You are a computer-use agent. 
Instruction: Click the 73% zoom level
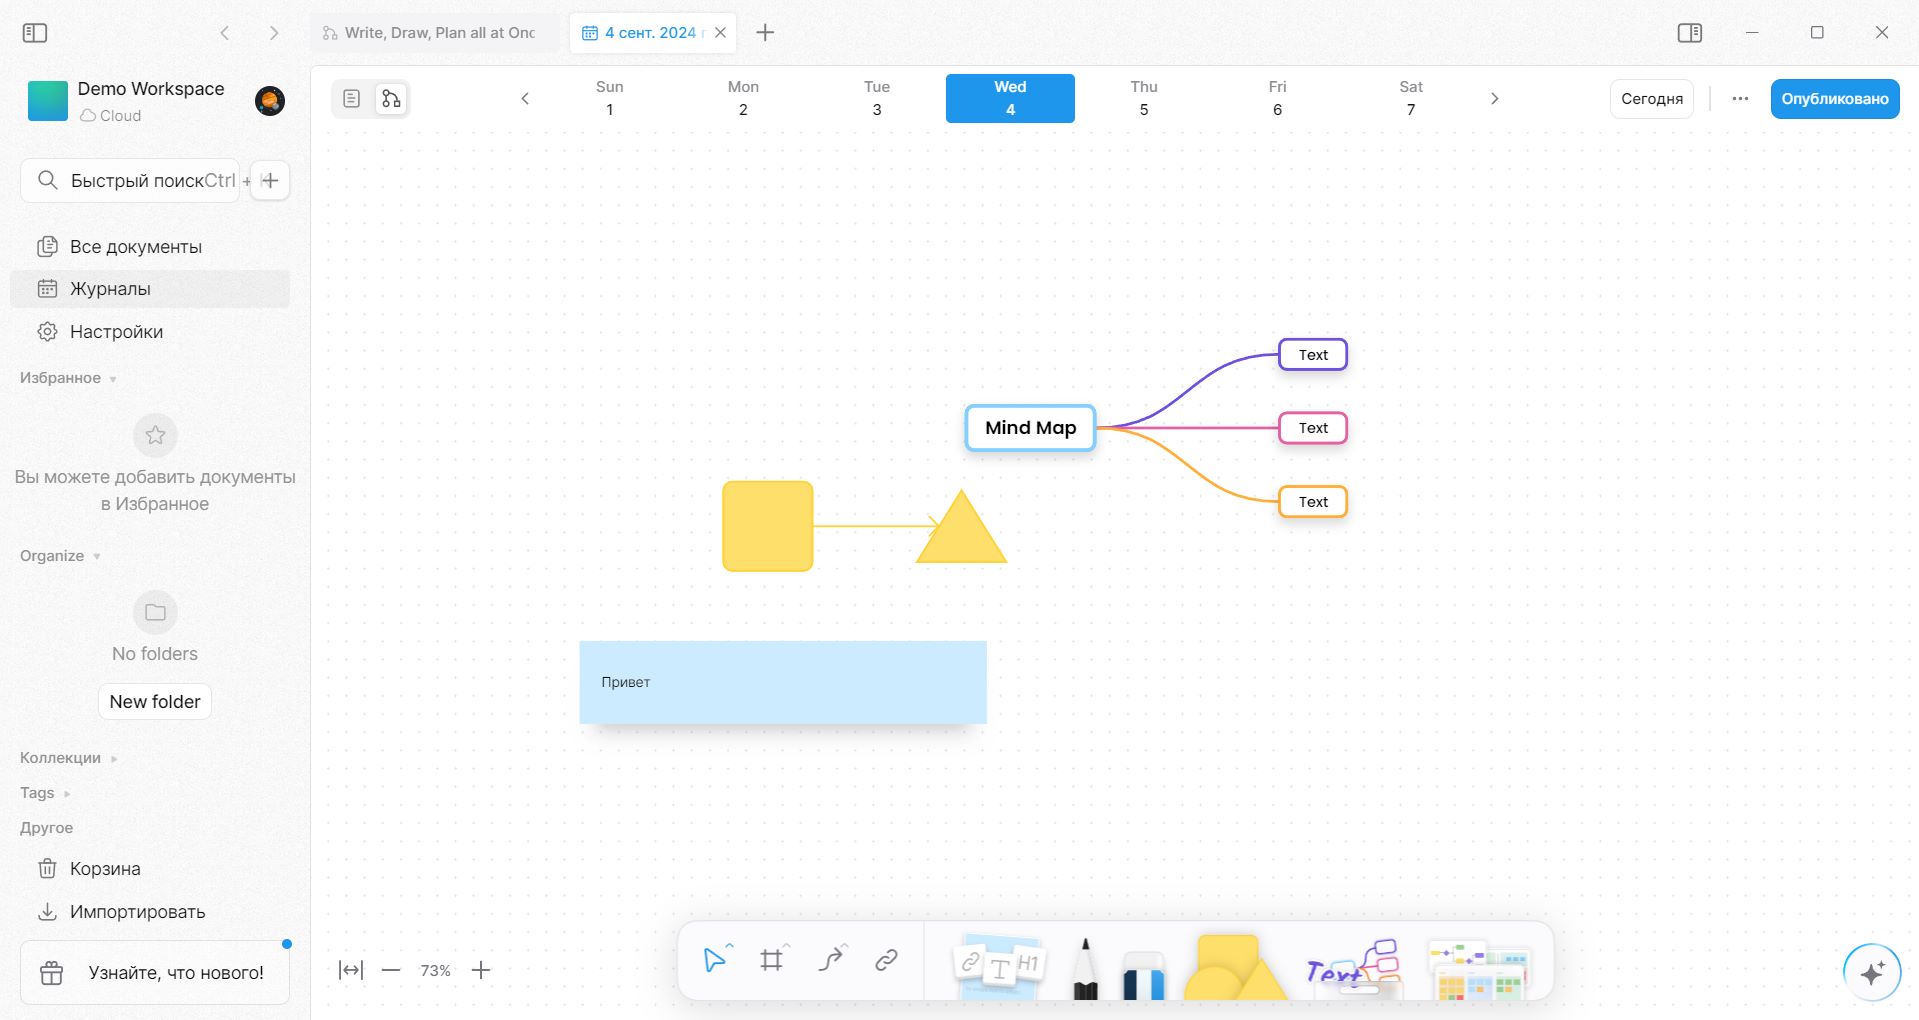[436, 971]
